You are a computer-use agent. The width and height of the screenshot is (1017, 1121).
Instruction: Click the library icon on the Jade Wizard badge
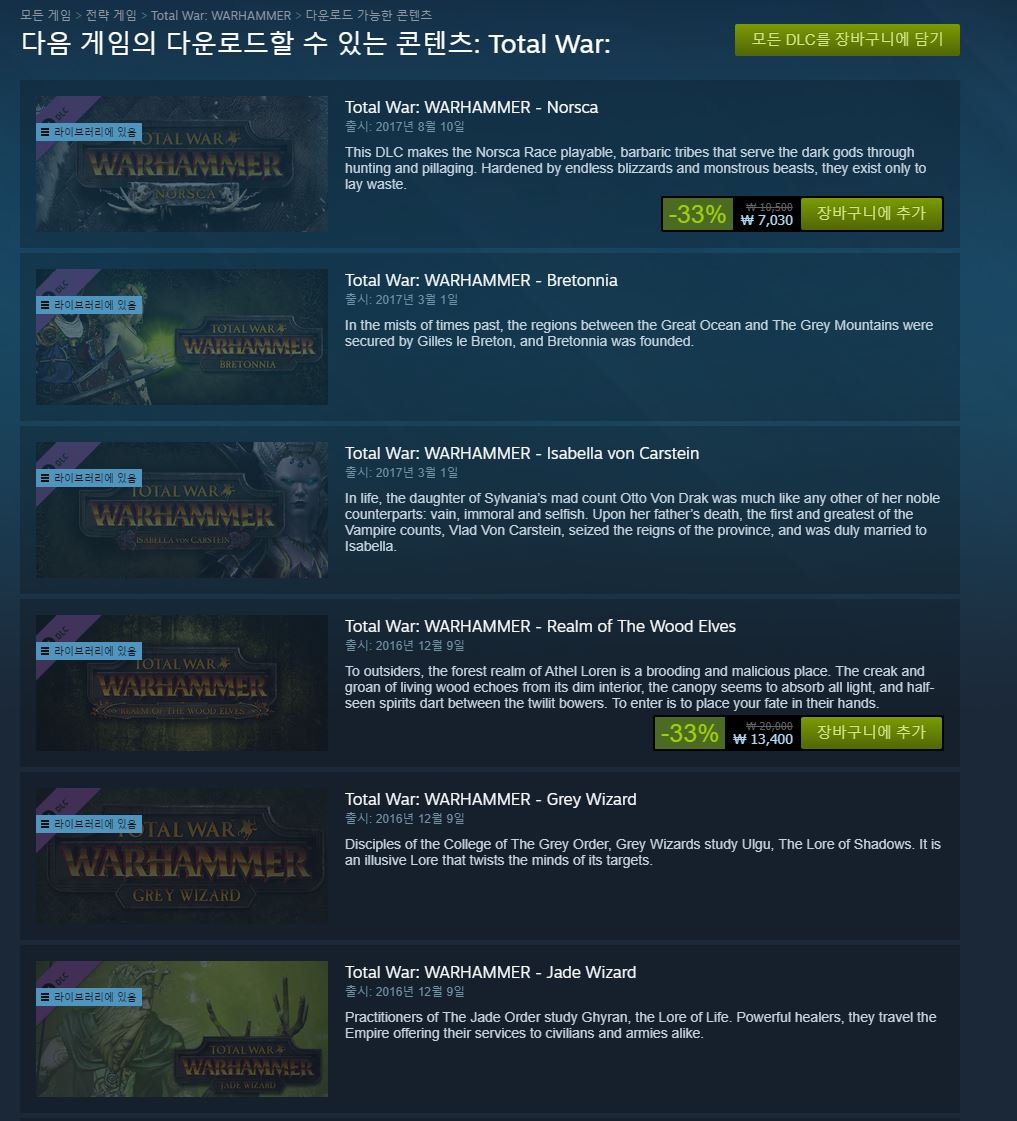tap(45, 997)
